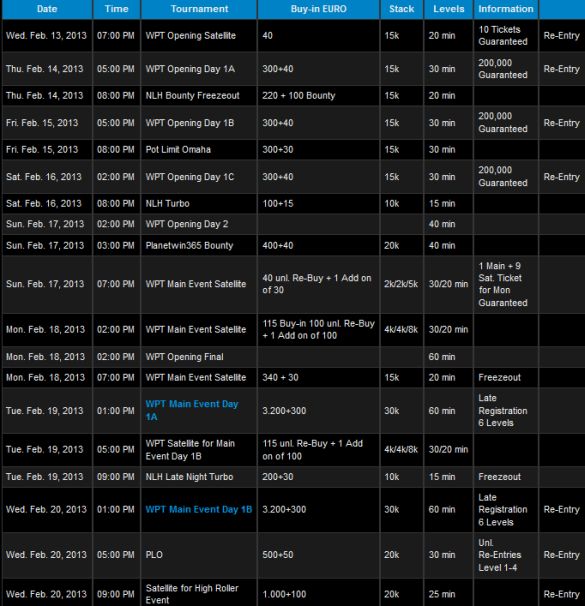585x606 pixels.
Task: Click '1 Main + 9 Sat. Ticket' info
Action: [x=503, y=284]
